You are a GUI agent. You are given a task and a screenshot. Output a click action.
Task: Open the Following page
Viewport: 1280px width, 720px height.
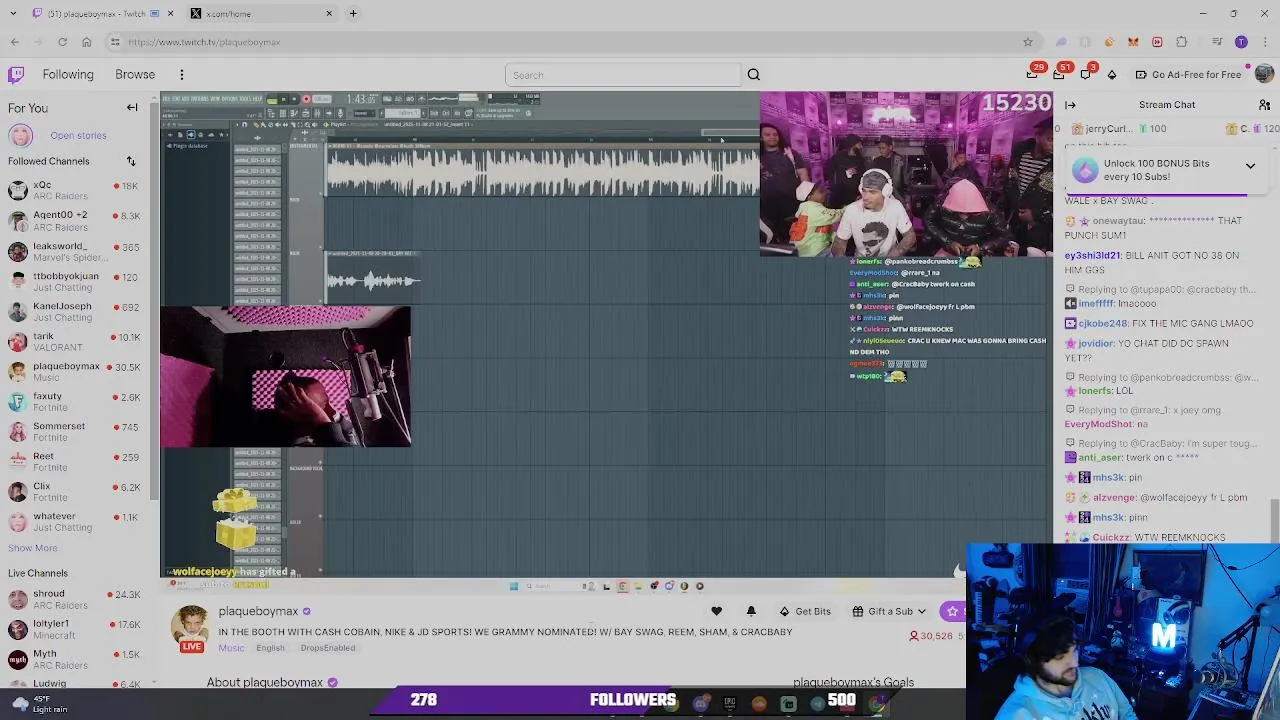tap(68, 75)
